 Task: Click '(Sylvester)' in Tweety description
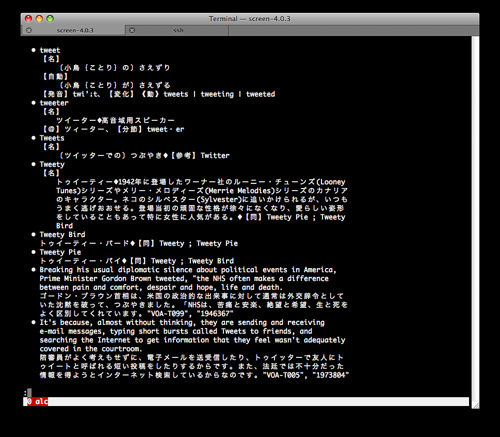(x=219, y=200)
